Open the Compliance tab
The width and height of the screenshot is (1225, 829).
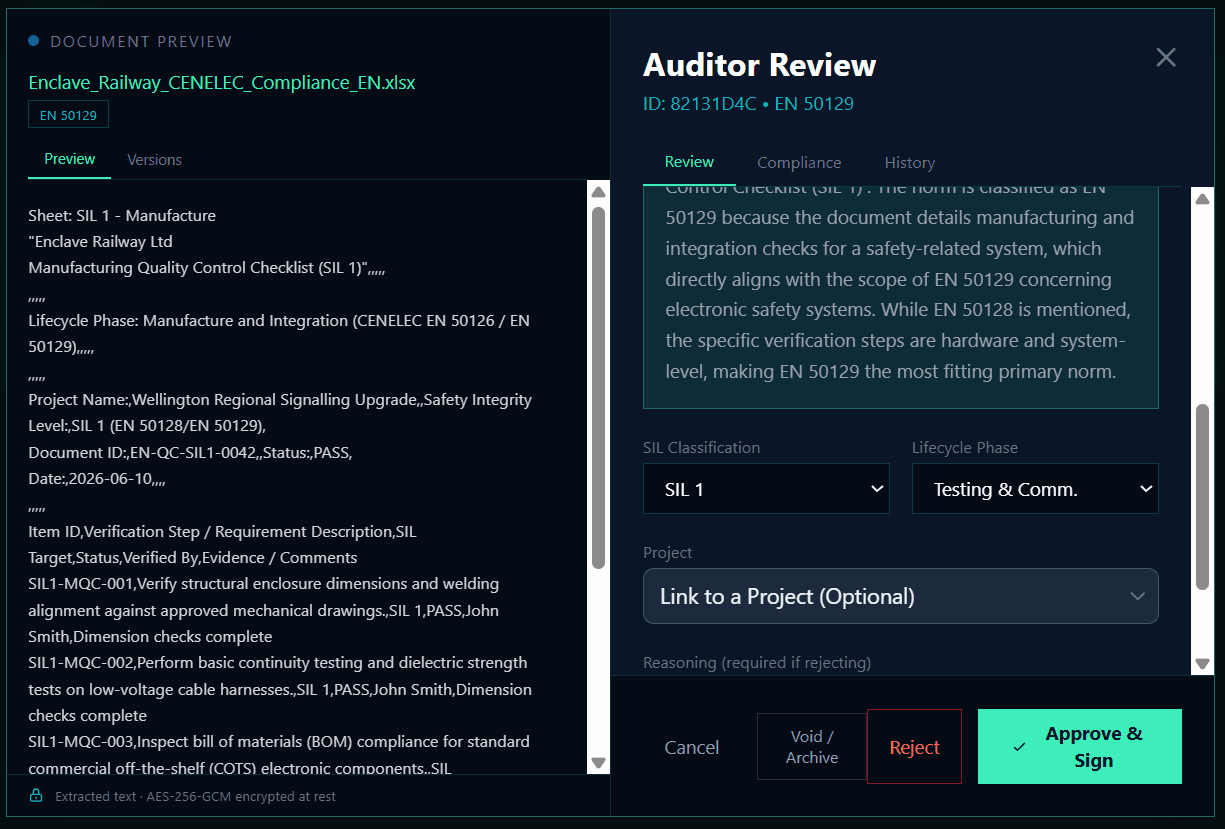pyautogui.click(x=799, y=162)
